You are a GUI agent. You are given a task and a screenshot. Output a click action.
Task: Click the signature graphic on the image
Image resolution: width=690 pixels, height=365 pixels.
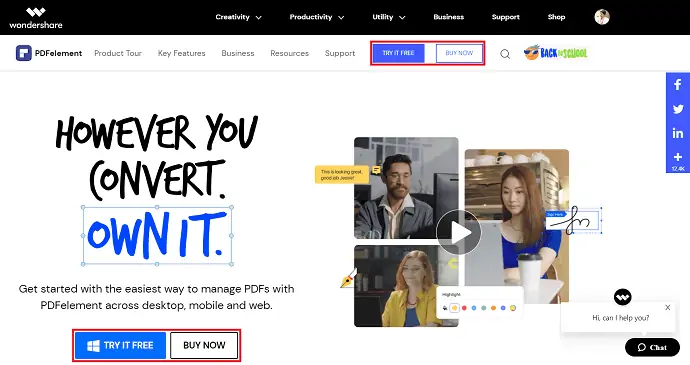pyautogui.click(x=574, y=220)
